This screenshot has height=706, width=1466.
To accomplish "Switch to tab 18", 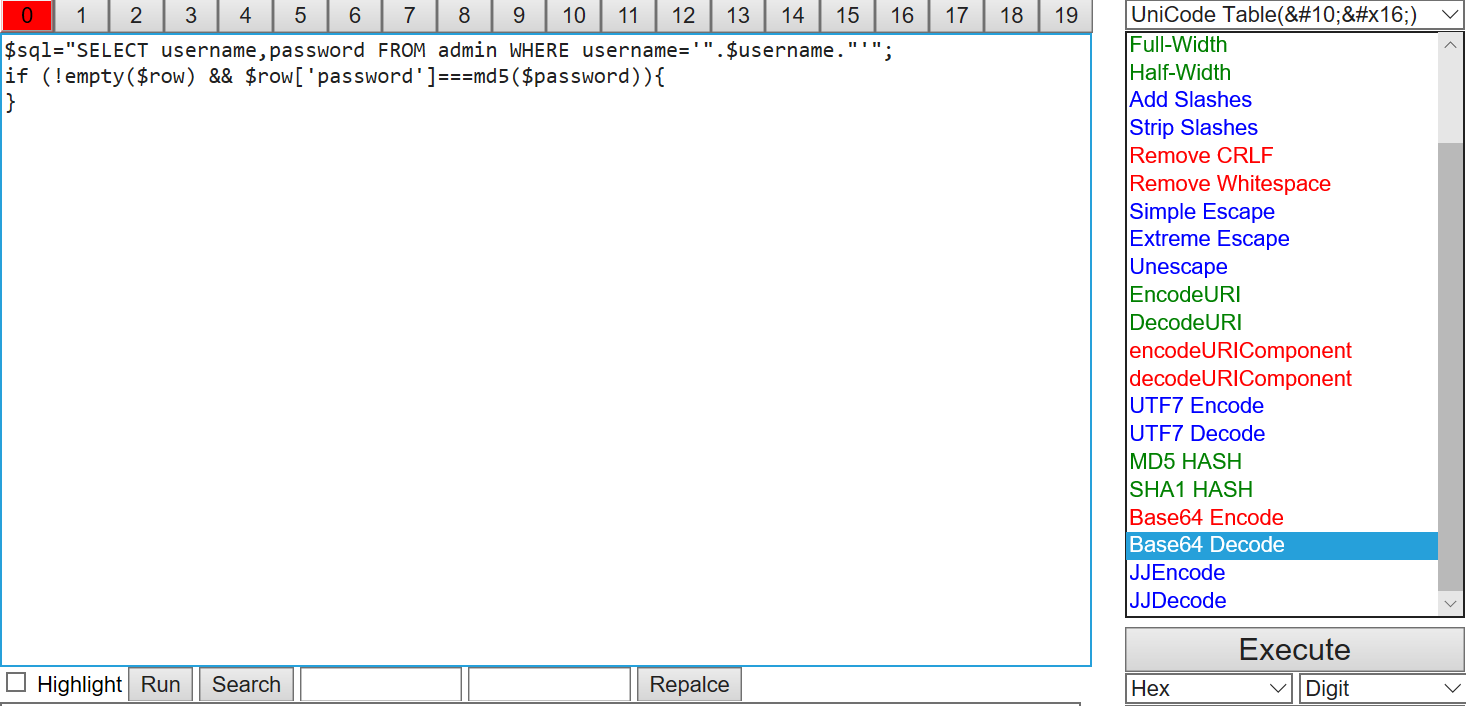I will [x=1011, y=15].
